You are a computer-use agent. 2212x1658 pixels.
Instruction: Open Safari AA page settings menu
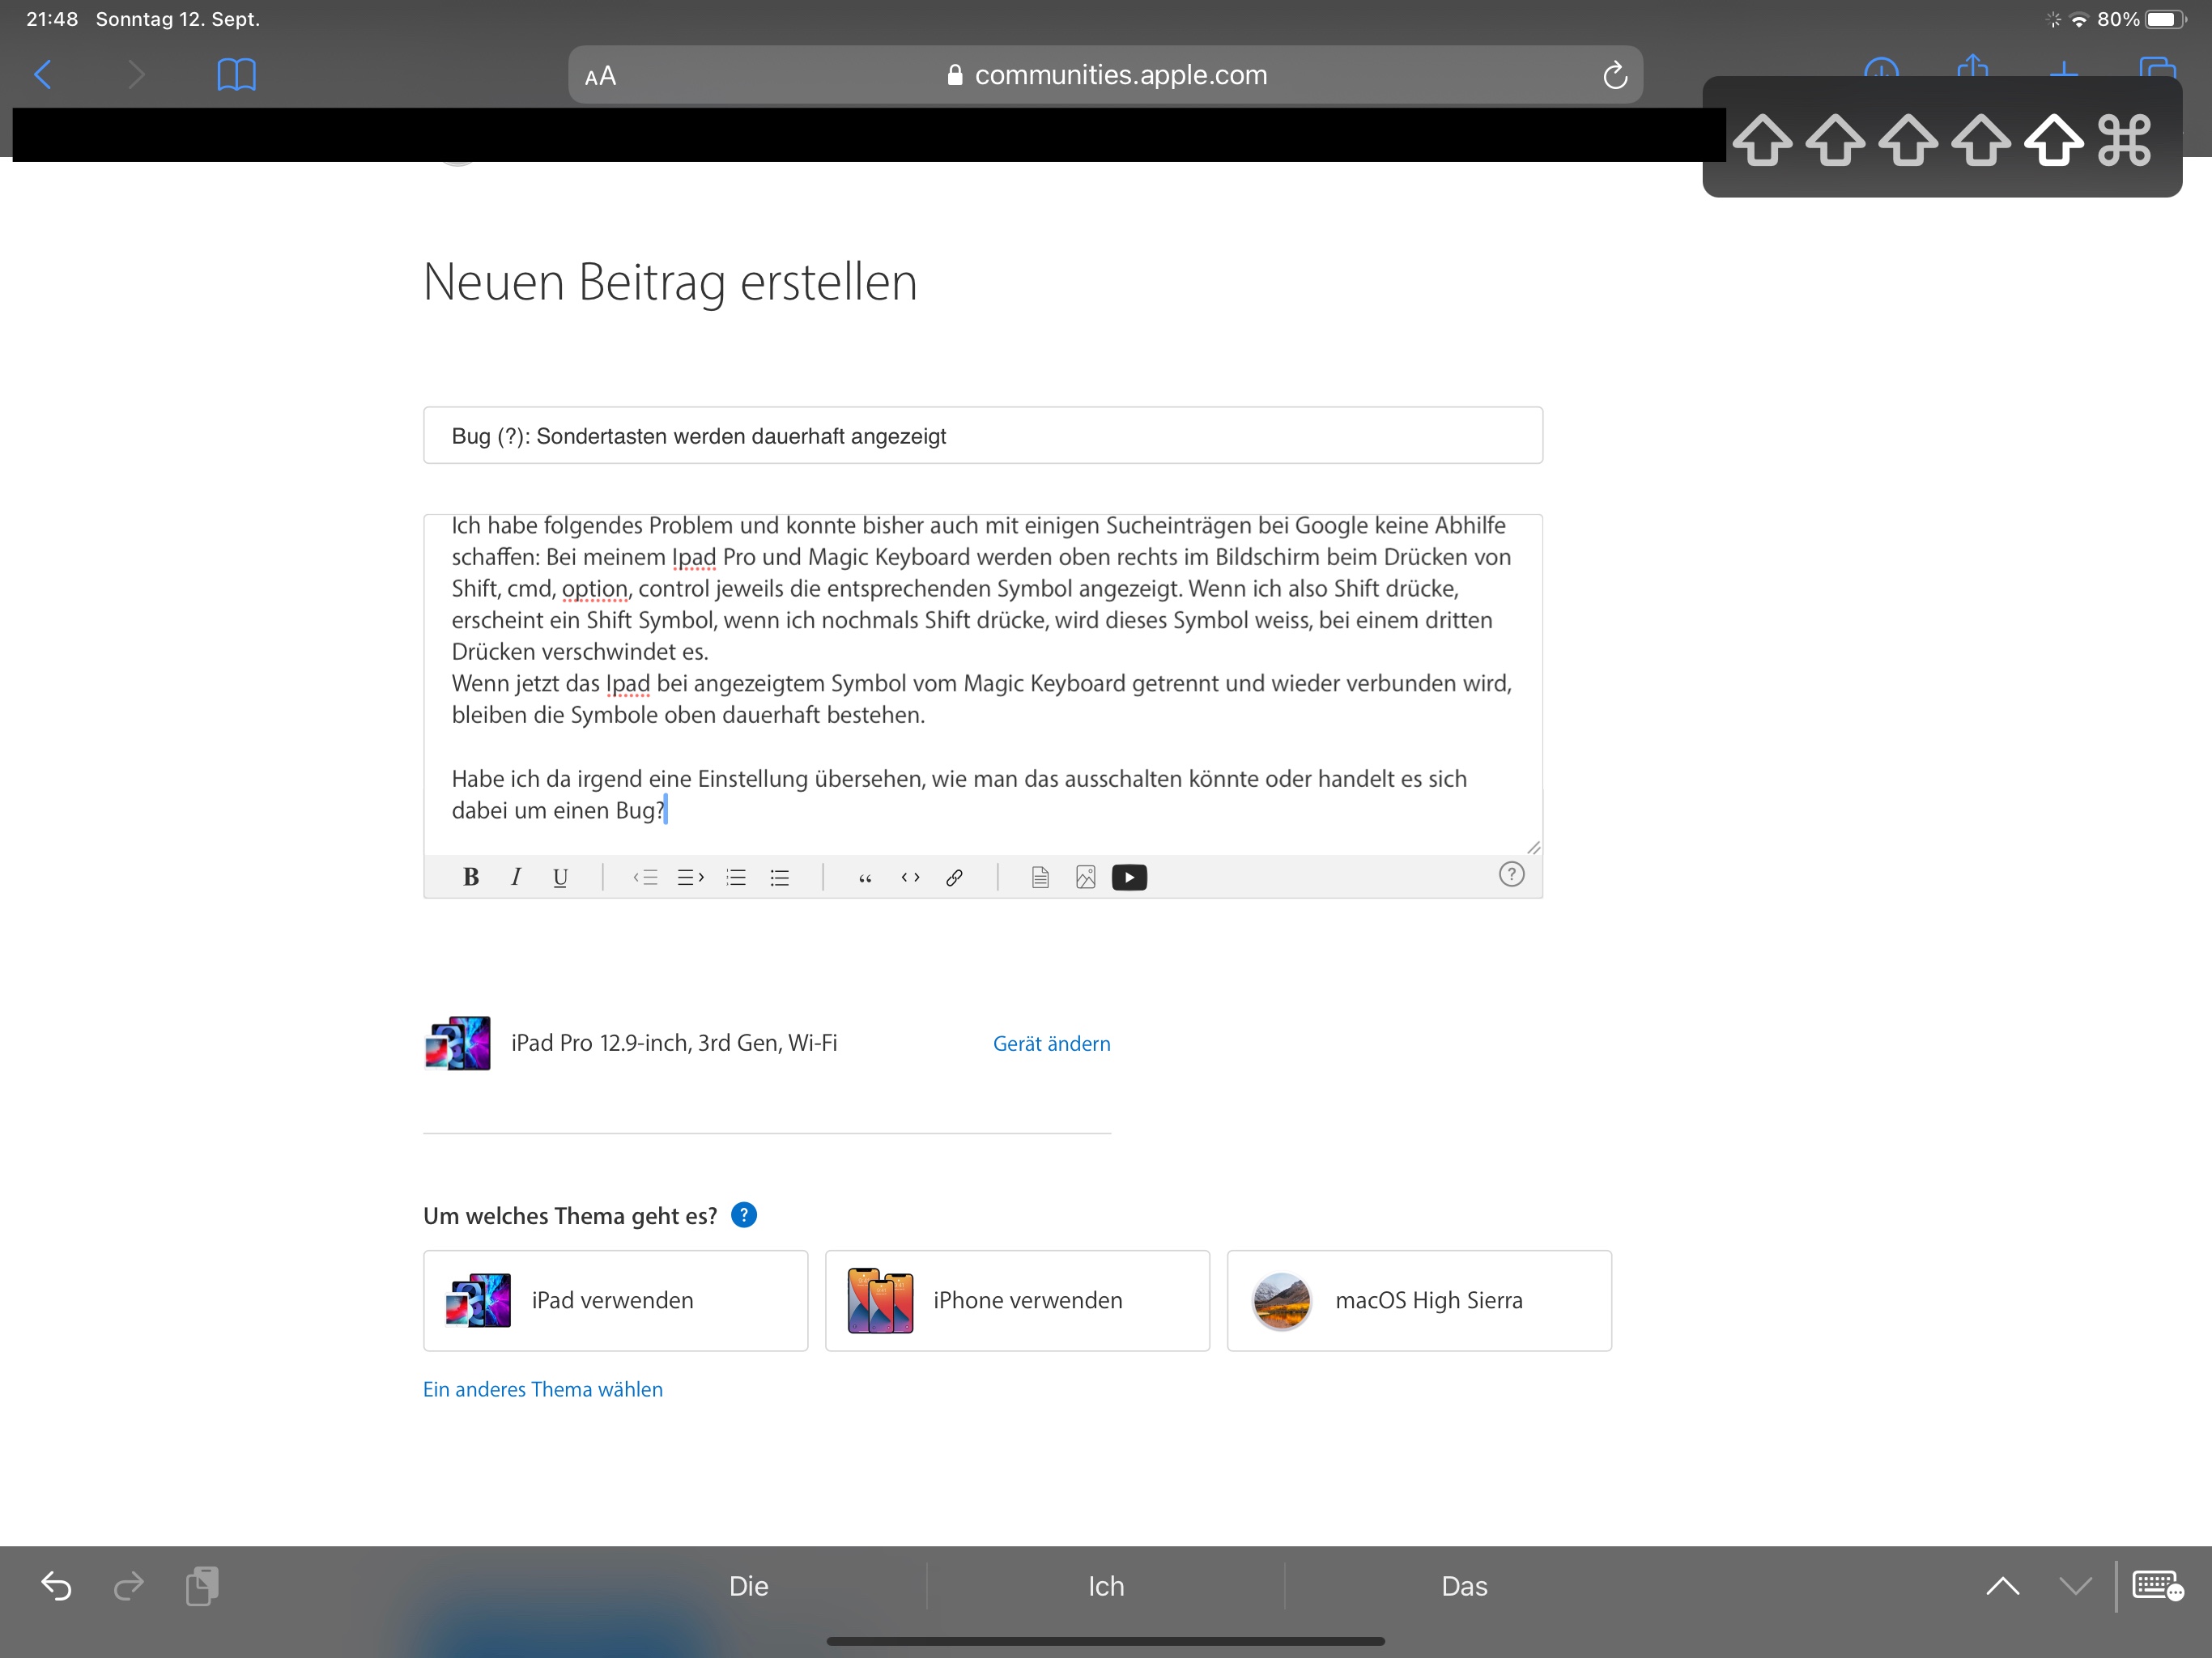point(600,76)
